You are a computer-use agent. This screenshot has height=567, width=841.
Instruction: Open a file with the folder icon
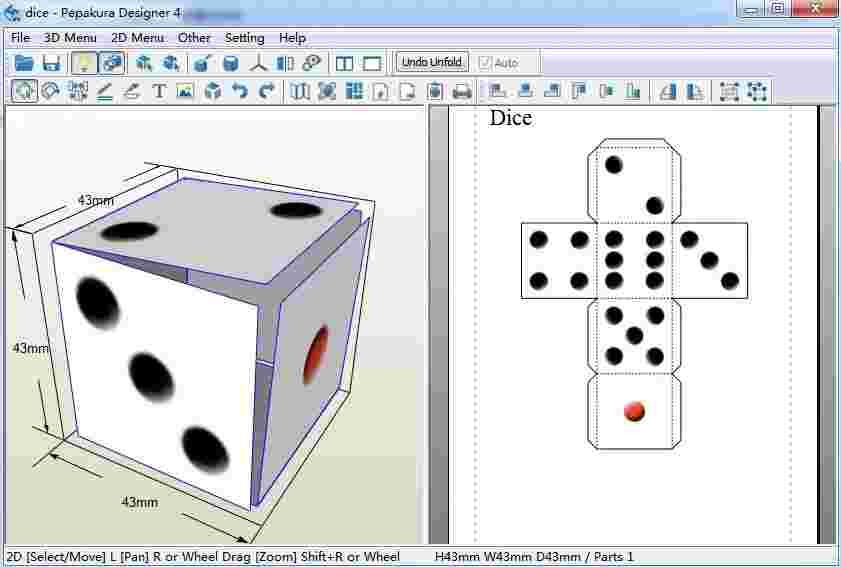[24, 63]
